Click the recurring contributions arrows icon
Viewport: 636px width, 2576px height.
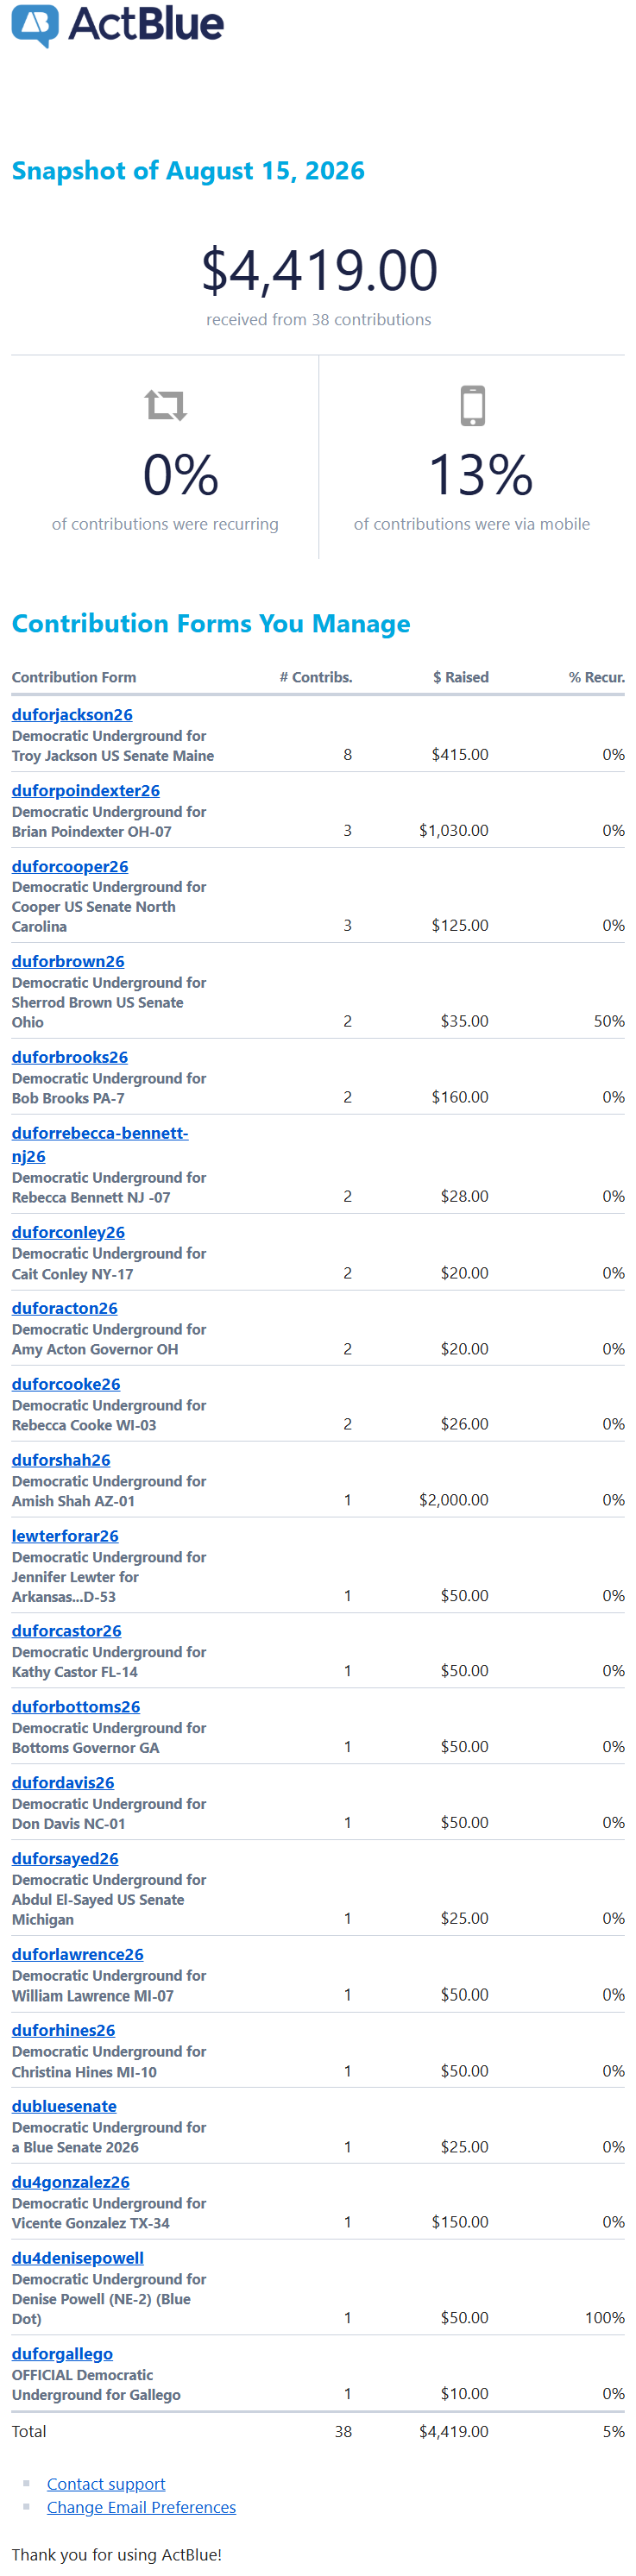pyautogui.click(x=165, y=405)
